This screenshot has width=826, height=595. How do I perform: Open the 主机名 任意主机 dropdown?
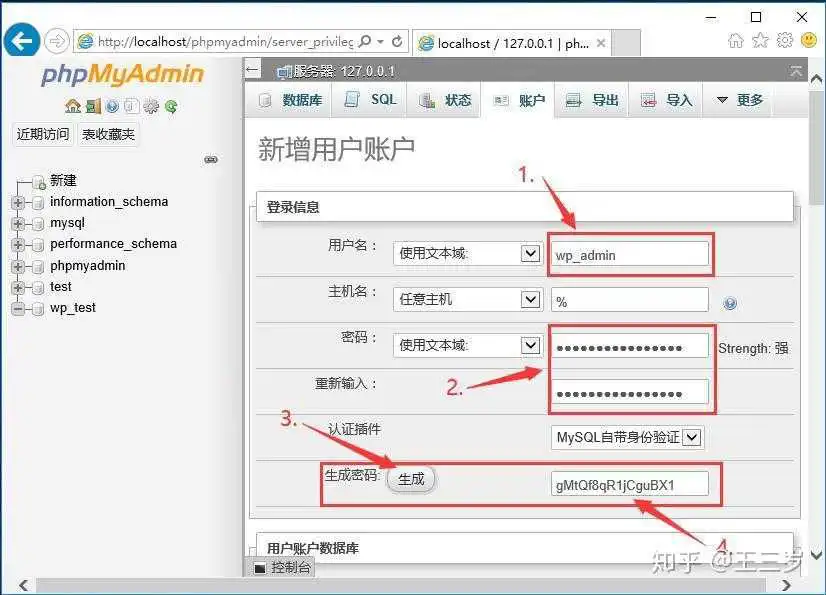click(468, 299)
